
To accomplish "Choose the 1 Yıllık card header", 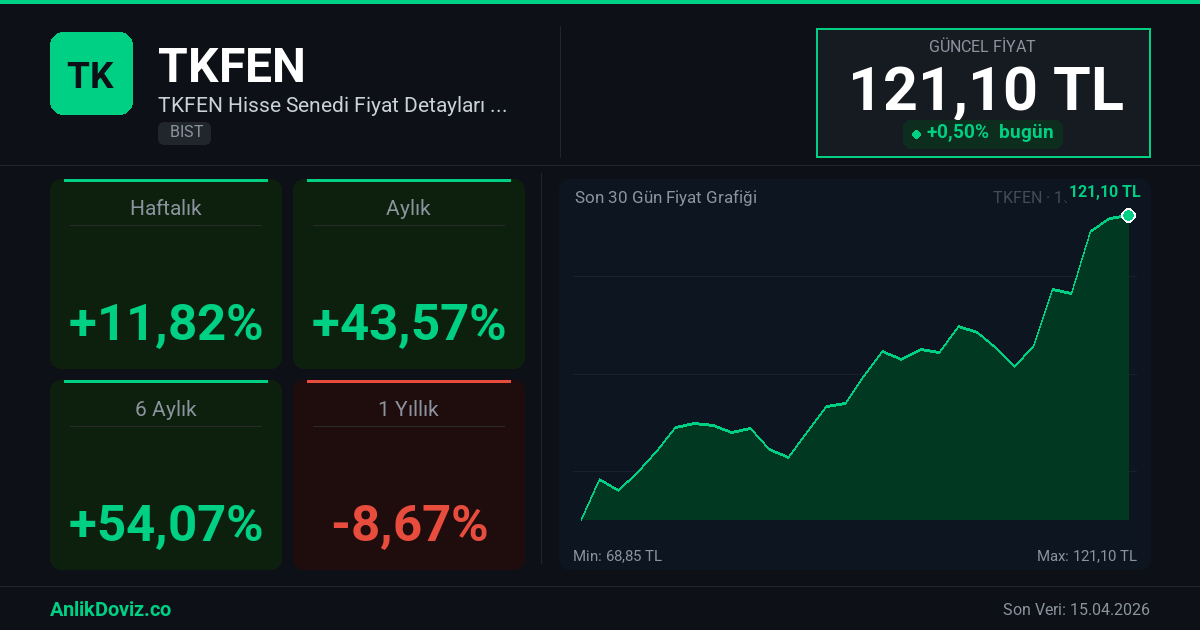I will coord(408,409).
